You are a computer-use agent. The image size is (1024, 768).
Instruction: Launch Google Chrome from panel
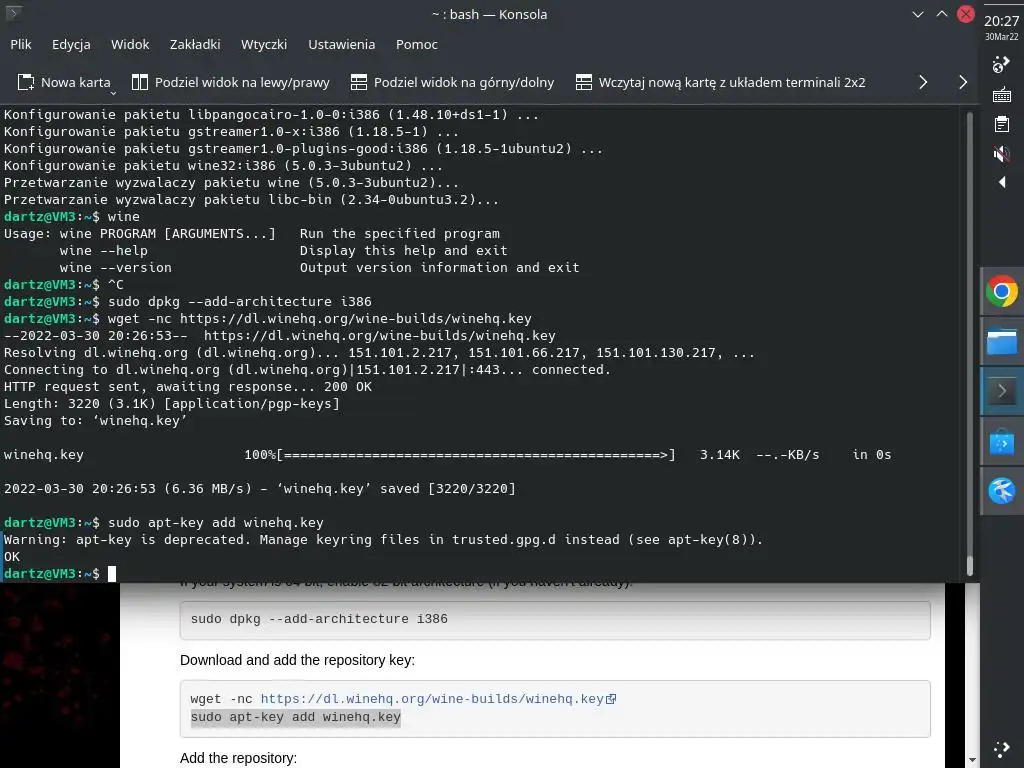point(1002,291)
